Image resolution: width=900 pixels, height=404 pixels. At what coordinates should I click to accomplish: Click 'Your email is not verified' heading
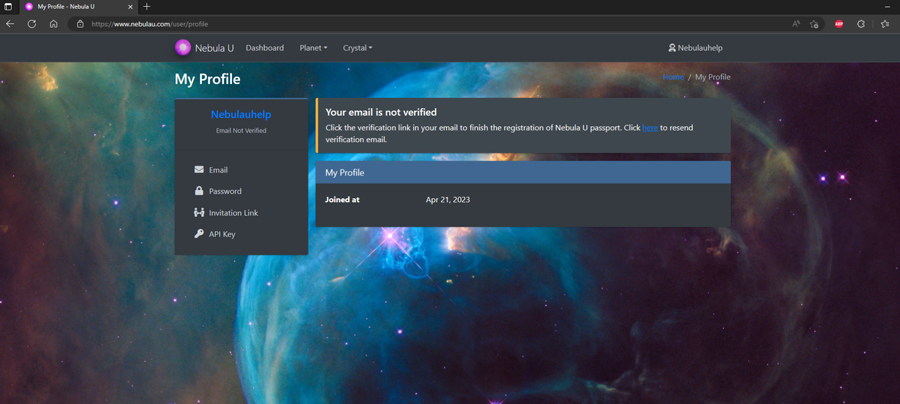(x=381, y=112)
